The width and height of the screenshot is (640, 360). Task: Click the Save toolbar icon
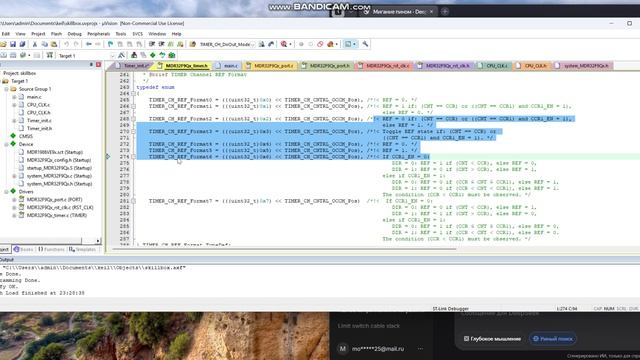coord(13,44)
